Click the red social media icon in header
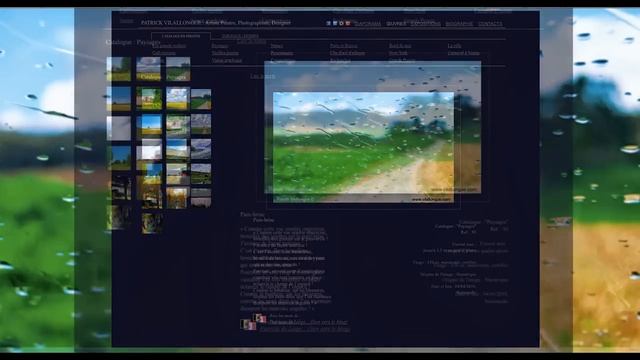The height and width of the screenshot is (360, 640). click(348, 24)
